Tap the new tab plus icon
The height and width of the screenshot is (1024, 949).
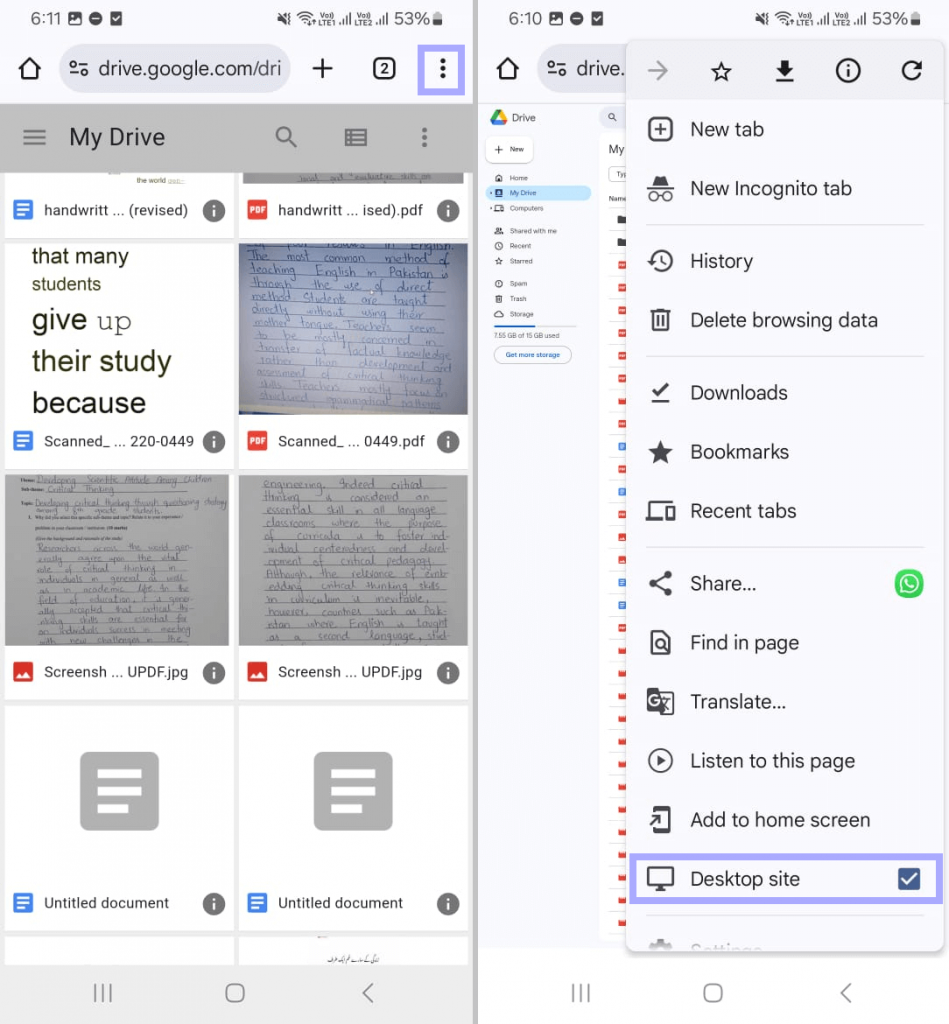(322, 69)
